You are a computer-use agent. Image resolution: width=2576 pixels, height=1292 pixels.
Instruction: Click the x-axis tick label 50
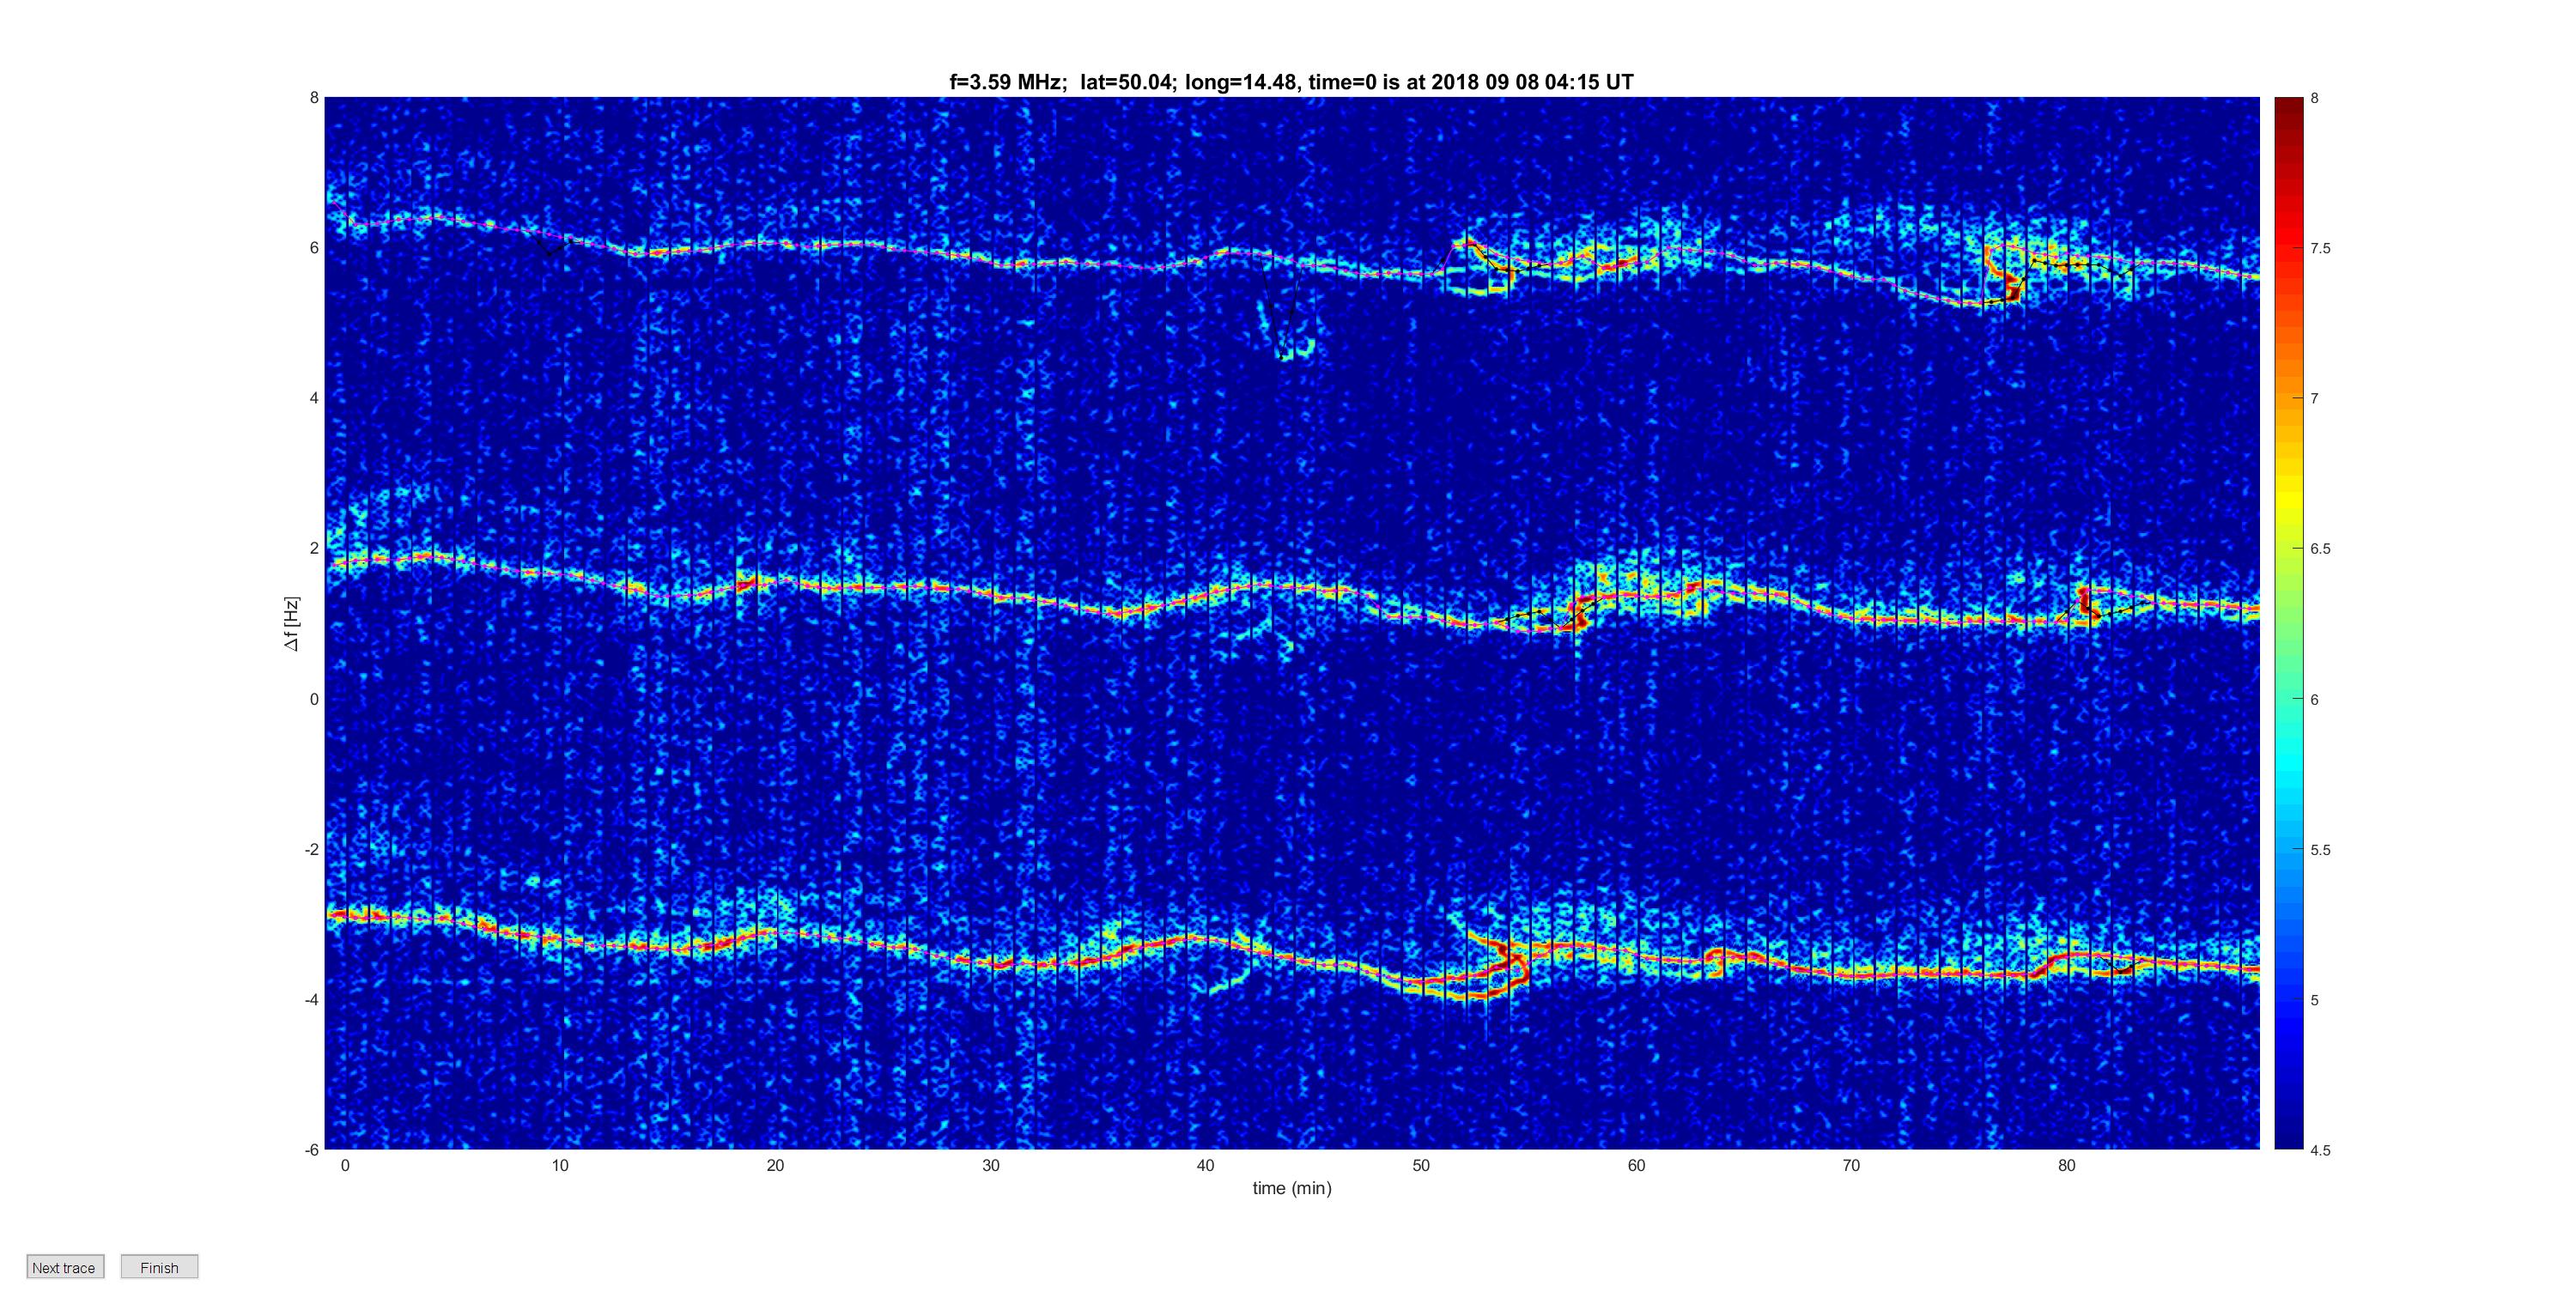click(x=1421, y=1165)
